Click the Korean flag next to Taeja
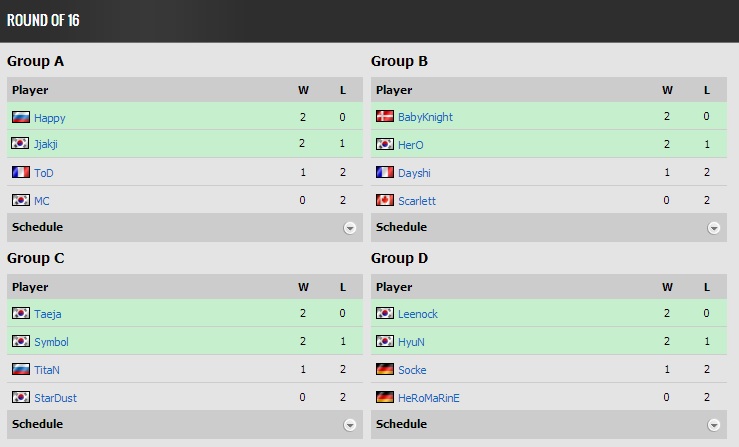 (21, 313)
